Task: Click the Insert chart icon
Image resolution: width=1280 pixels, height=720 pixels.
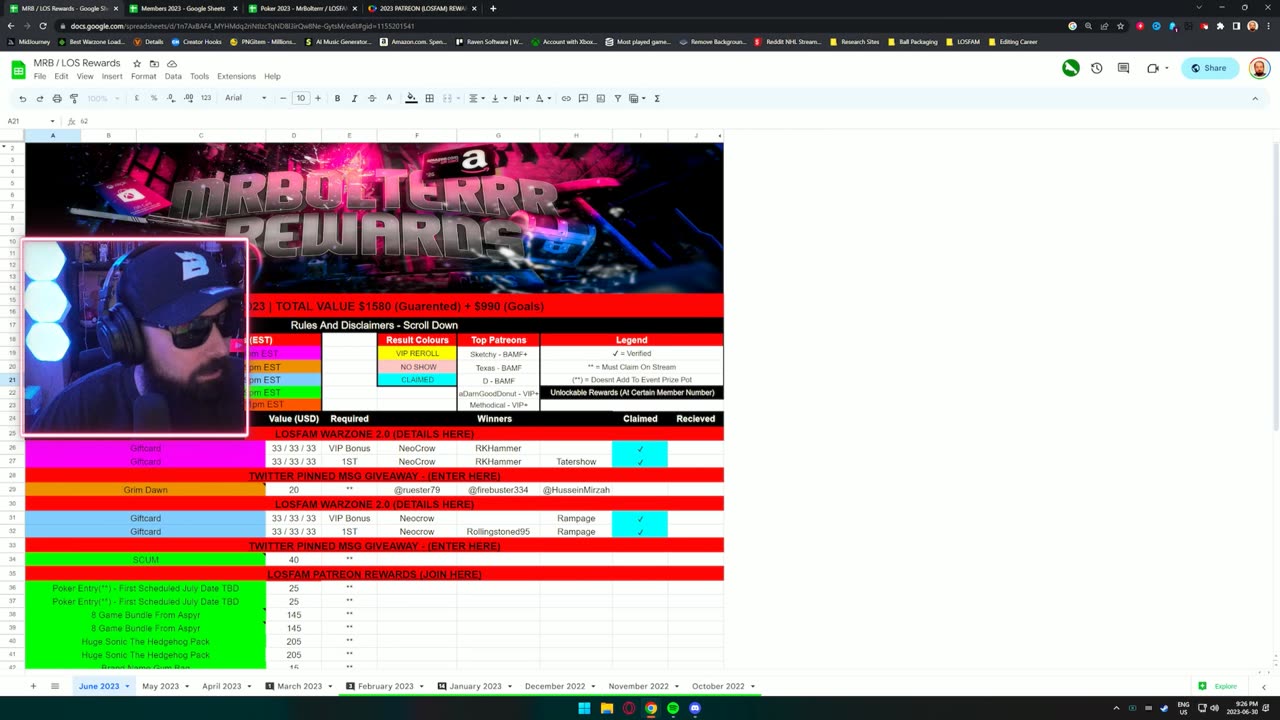Action: click(600, 98)
